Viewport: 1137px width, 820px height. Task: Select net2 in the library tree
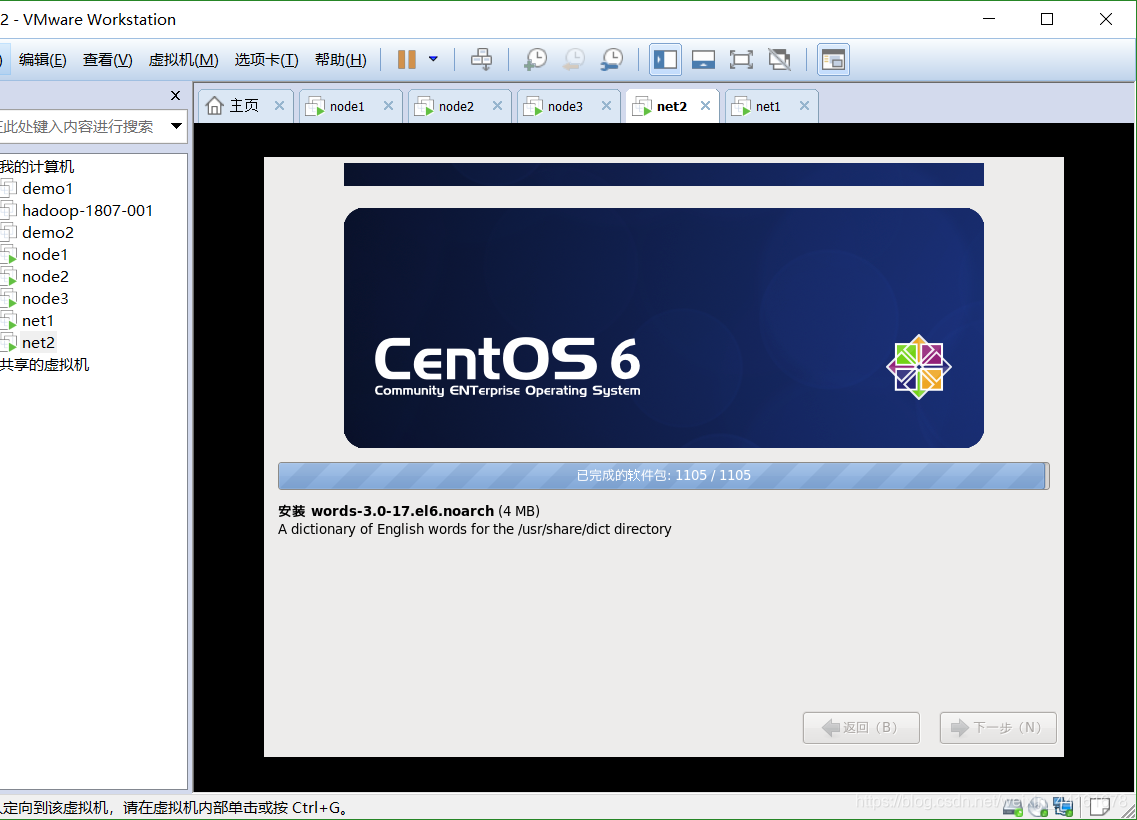click(x=38, y=342)
